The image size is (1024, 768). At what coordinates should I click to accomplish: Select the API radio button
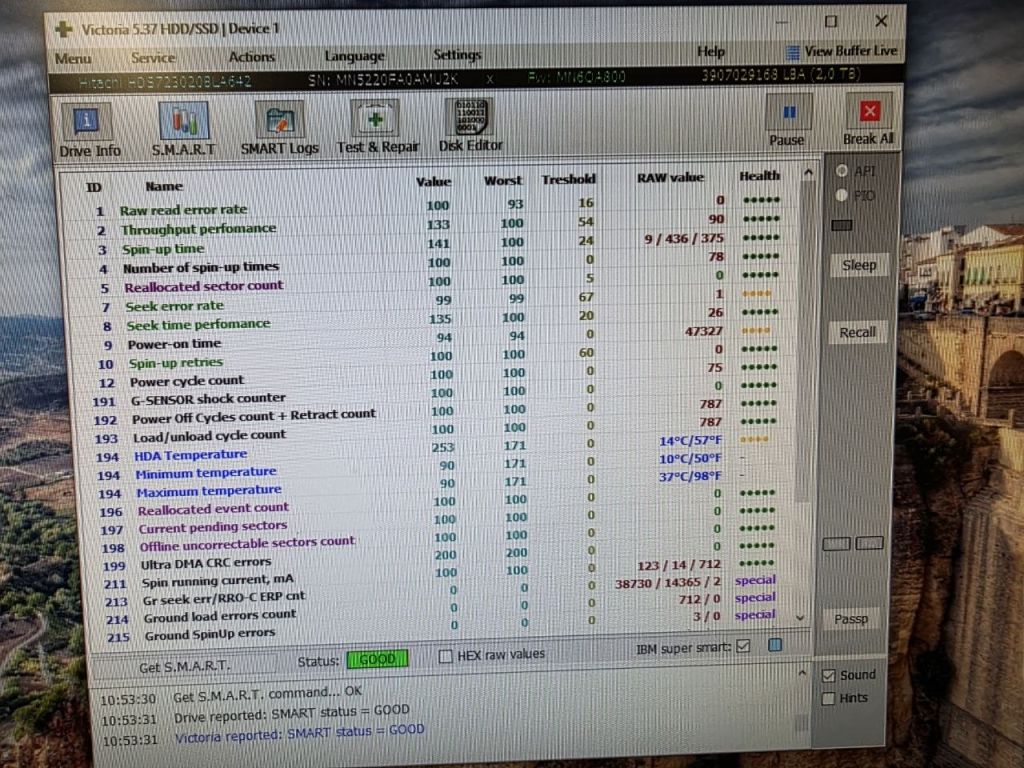[841, 170]
